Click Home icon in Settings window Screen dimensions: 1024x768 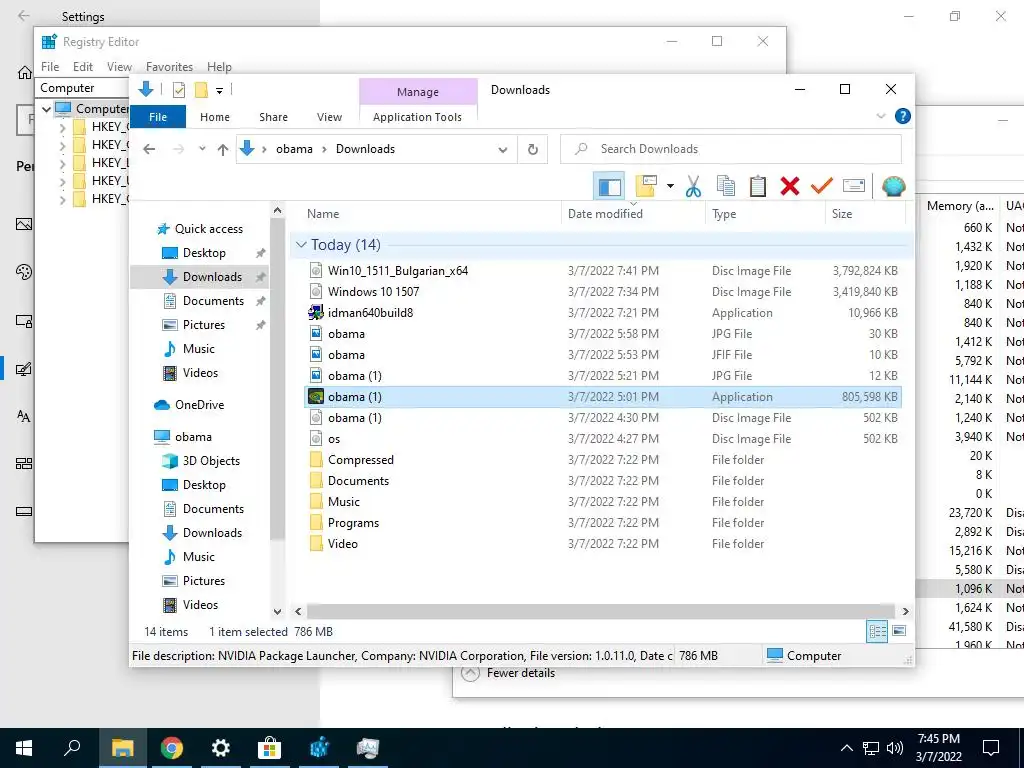coord(25,72)
